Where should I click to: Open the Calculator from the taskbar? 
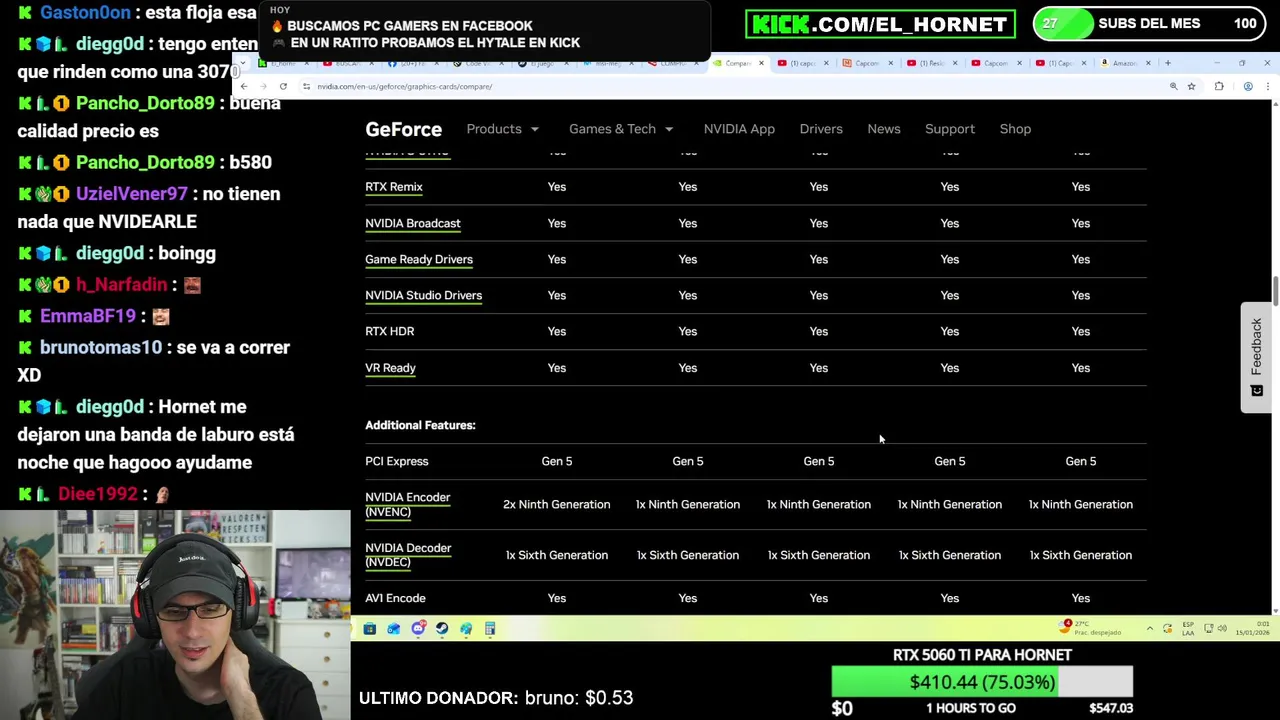click(490, 628)
